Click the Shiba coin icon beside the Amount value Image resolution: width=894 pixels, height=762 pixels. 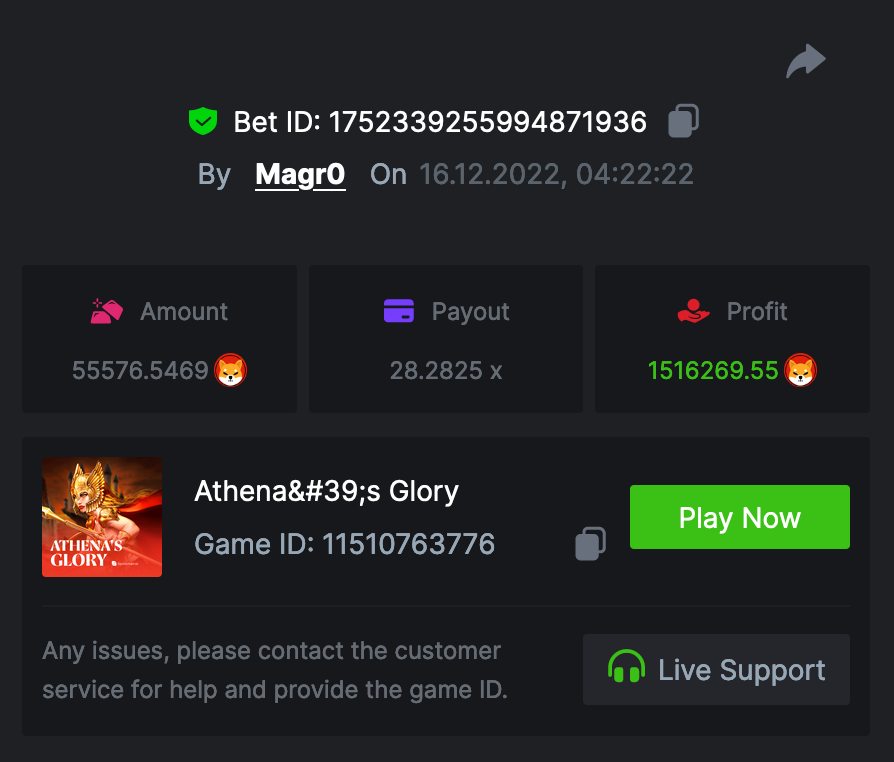(231, 371)
